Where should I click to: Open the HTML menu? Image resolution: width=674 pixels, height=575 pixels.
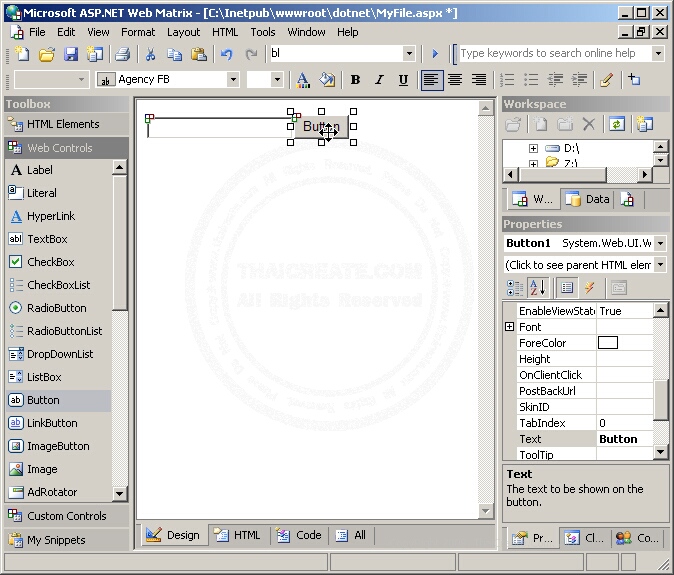pos(225,32)
